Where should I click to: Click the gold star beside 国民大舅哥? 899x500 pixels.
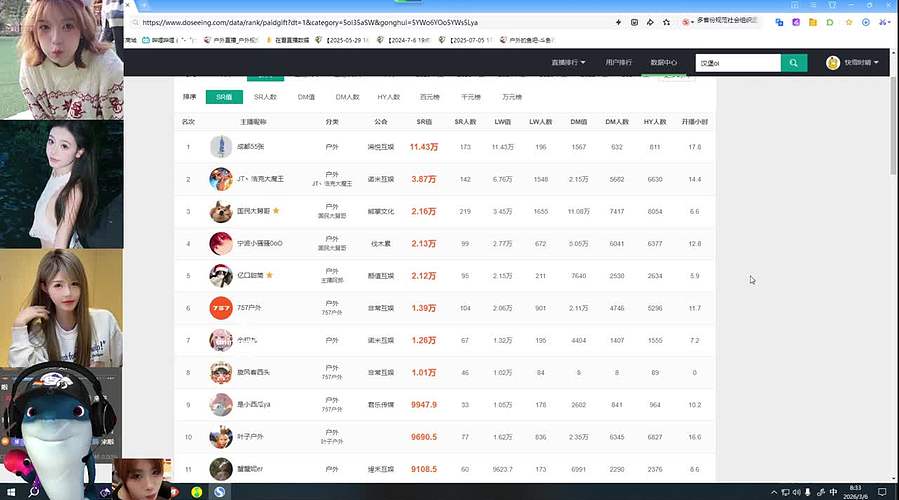point(276,211)
